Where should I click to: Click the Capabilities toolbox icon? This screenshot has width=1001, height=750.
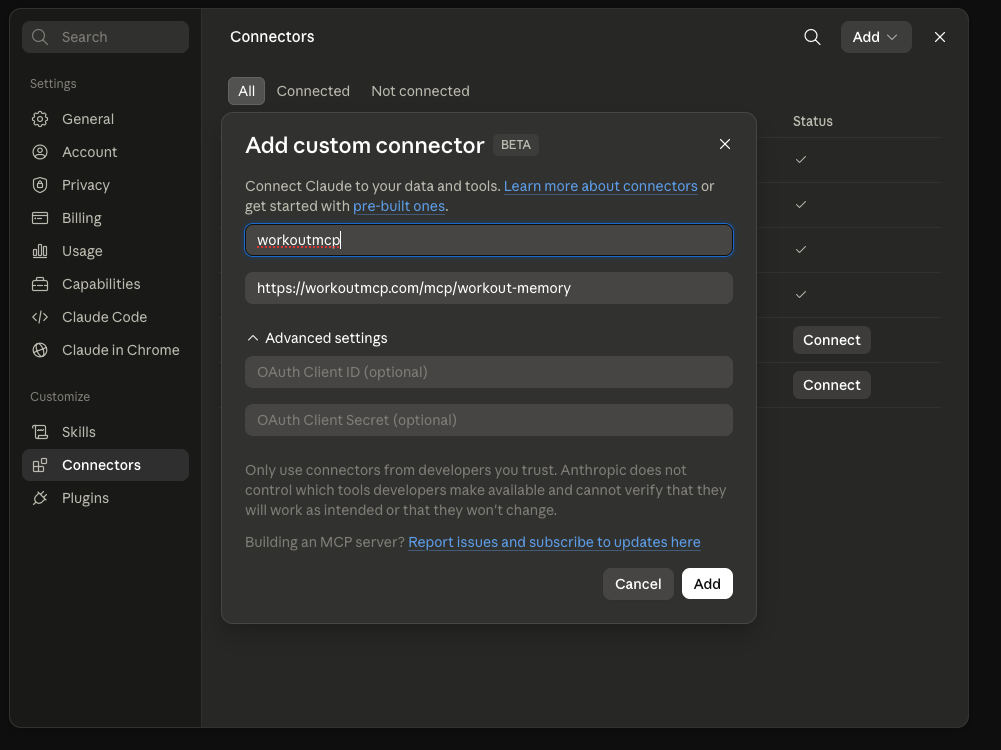click(x=40, y=284)
